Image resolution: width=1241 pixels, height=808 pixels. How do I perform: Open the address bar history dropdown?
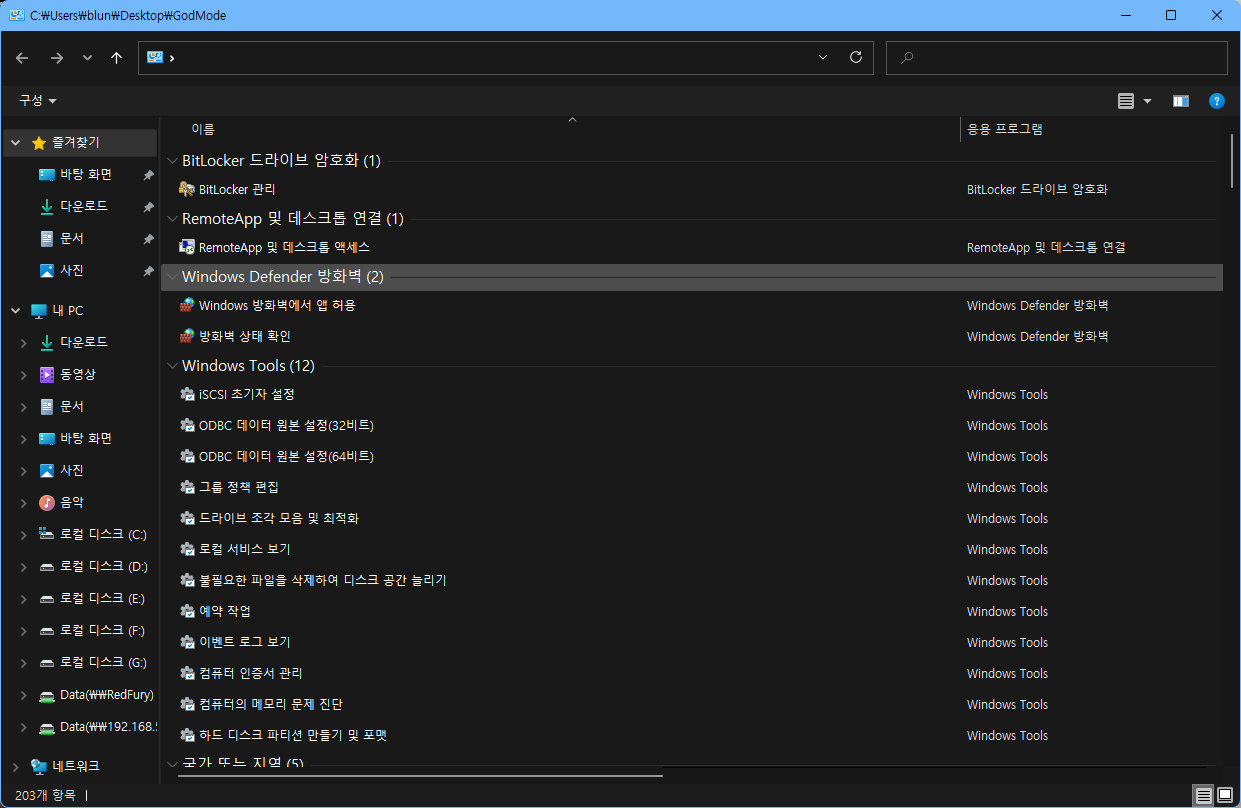(823, 57)
